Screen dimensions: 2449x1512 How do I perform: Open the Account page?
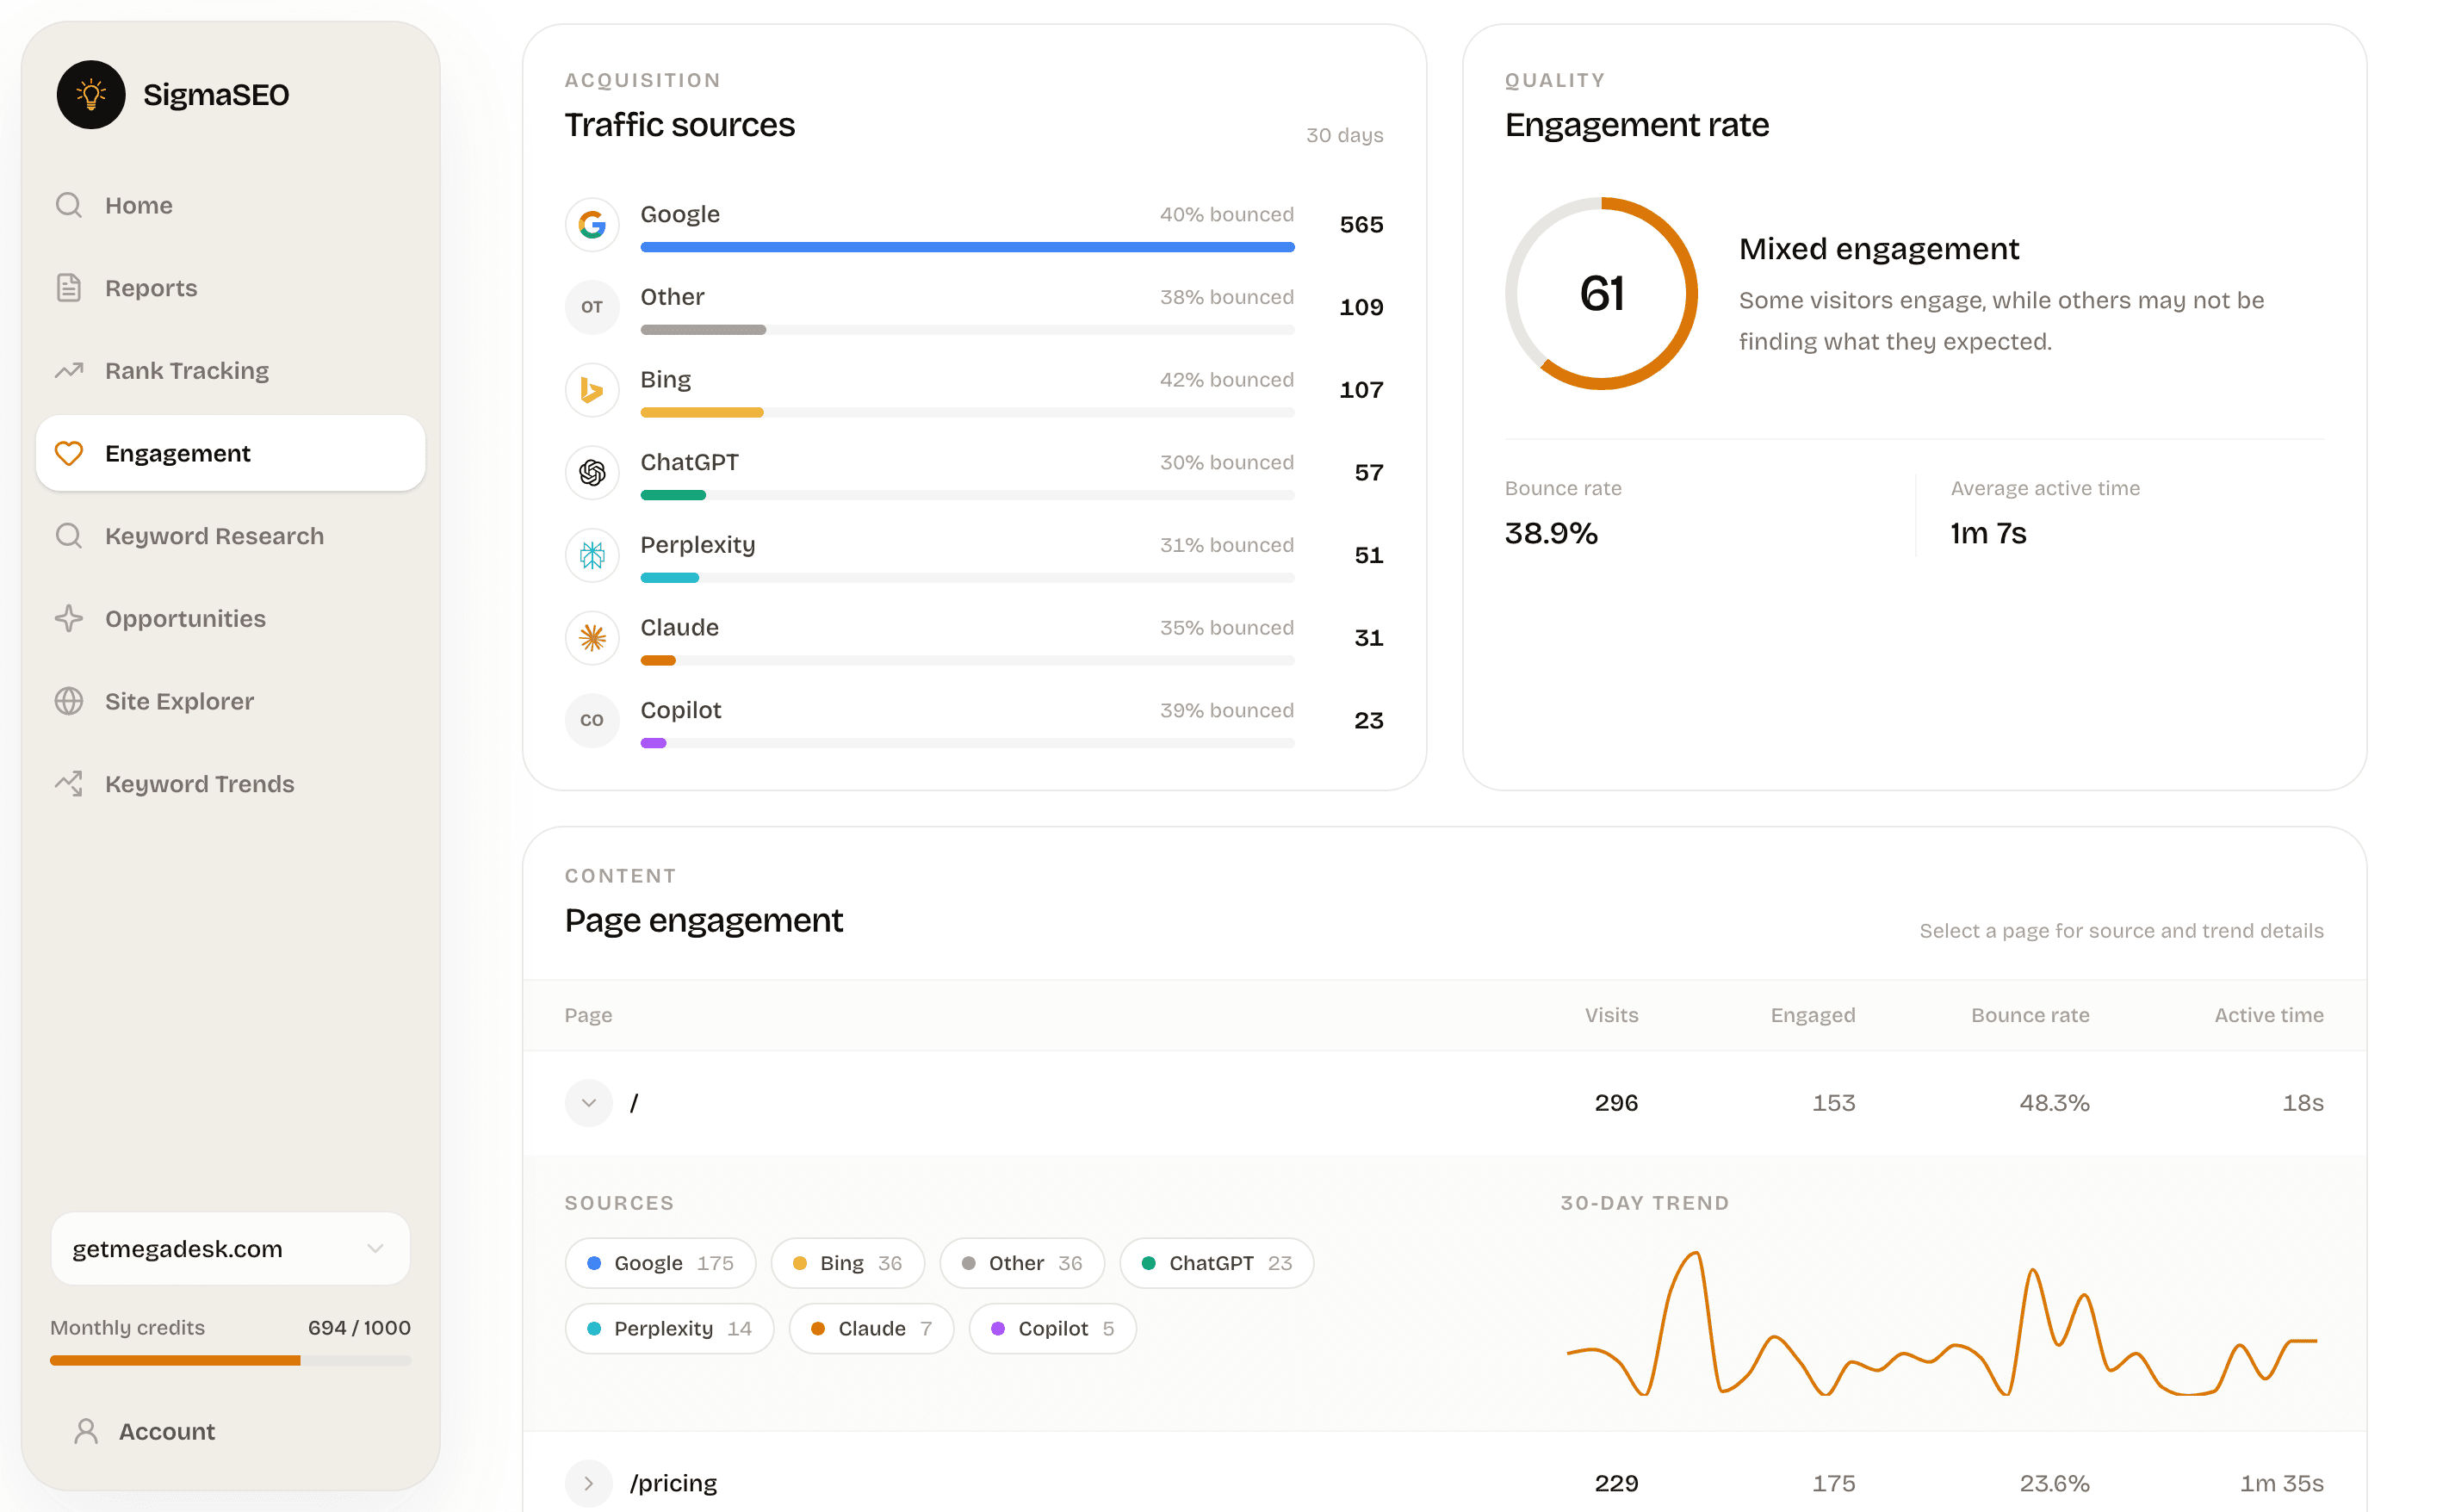[231, 1431]
